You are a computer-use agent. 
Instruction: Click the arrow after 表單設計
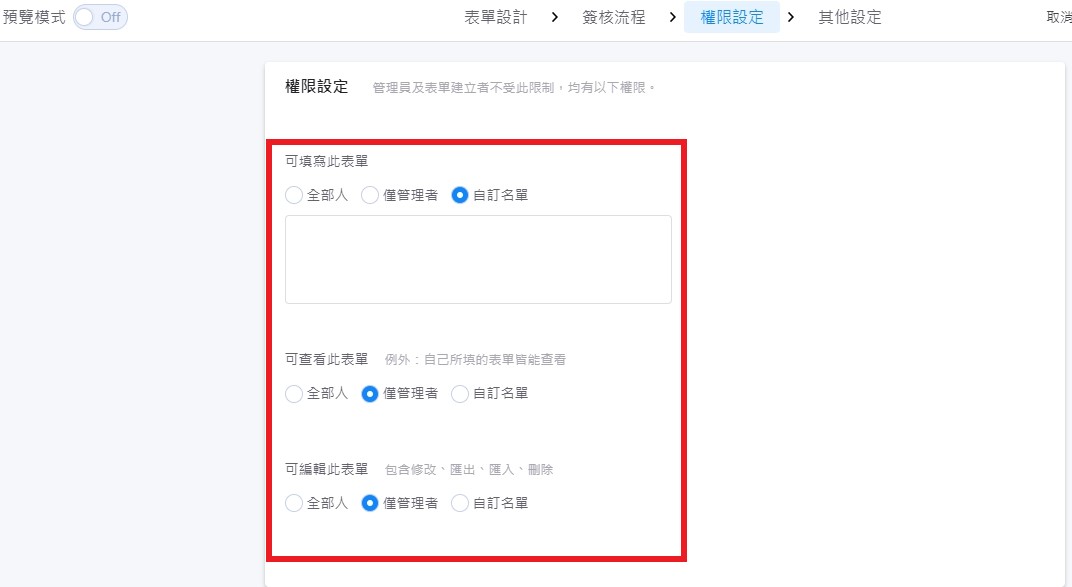tap(554, 18)
